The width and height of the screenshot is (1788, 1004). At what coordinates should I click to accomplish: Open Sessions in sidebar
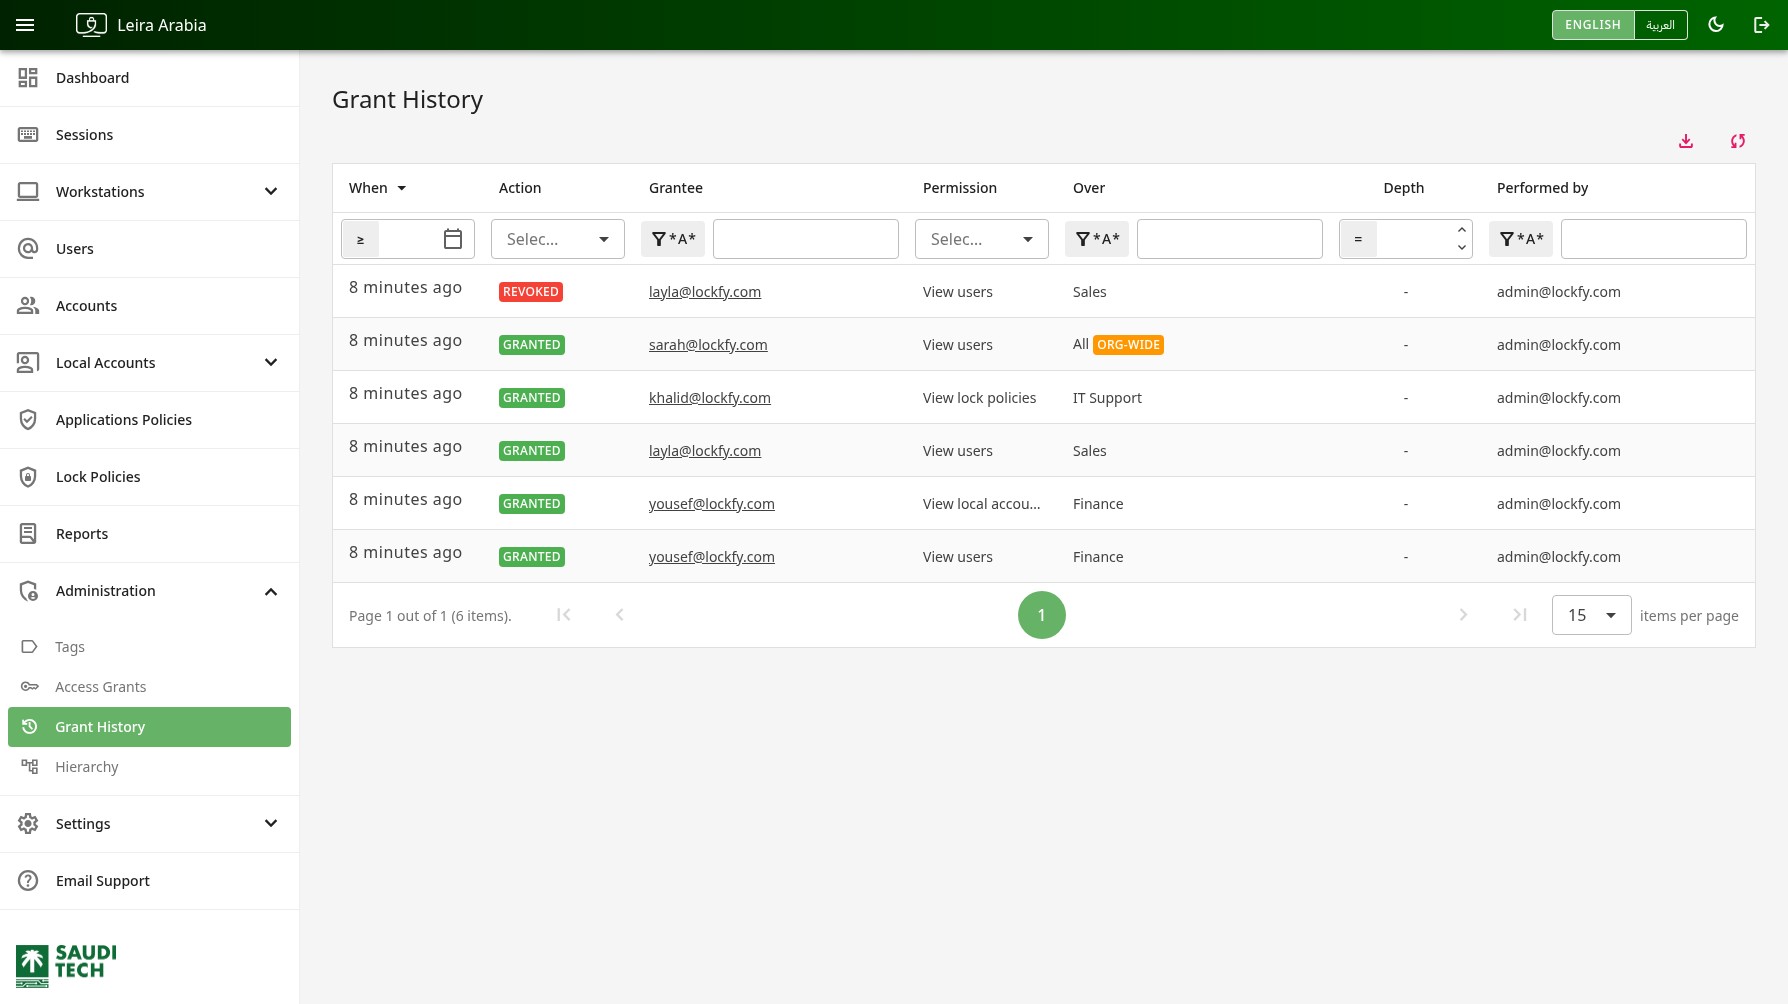coord(149,135)
